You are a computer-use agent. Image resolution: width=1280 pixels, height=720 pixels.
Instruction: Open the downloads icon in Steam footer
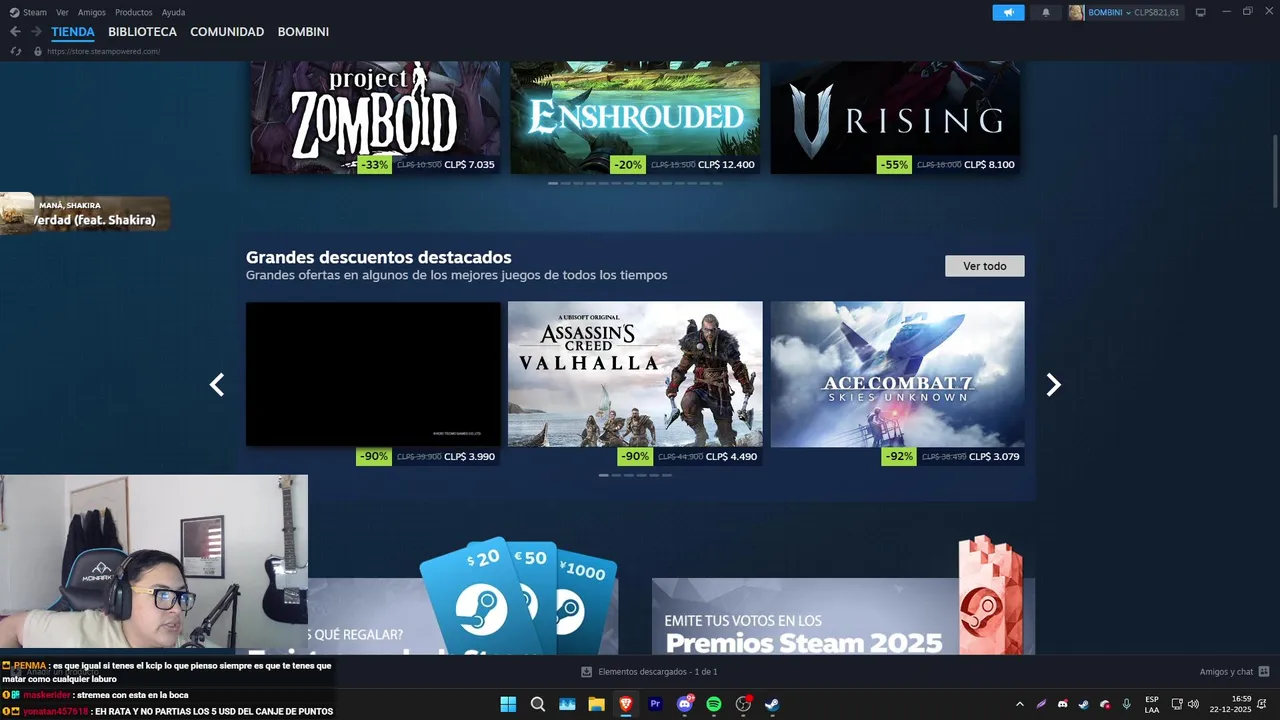[x=587, y=672]
